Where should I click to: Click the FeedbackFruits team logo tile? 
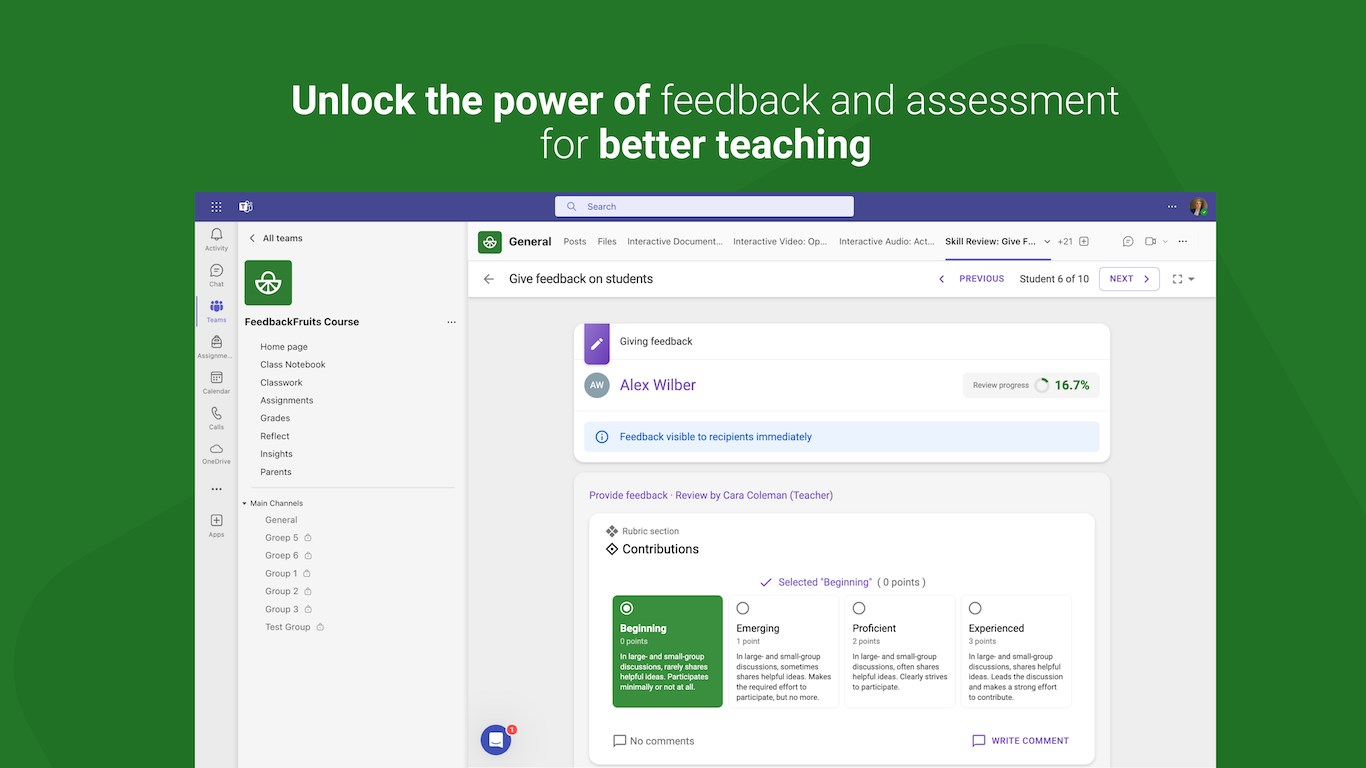point(268,283)
